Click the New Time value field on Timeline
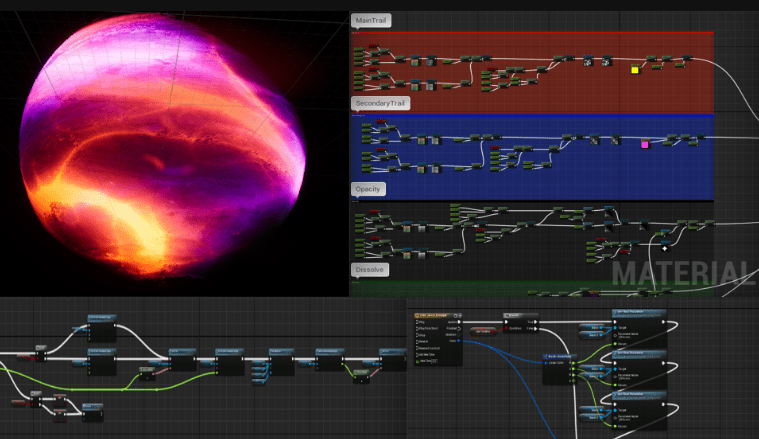The width and height of the screenshot is (759, 439). [434, 361]
